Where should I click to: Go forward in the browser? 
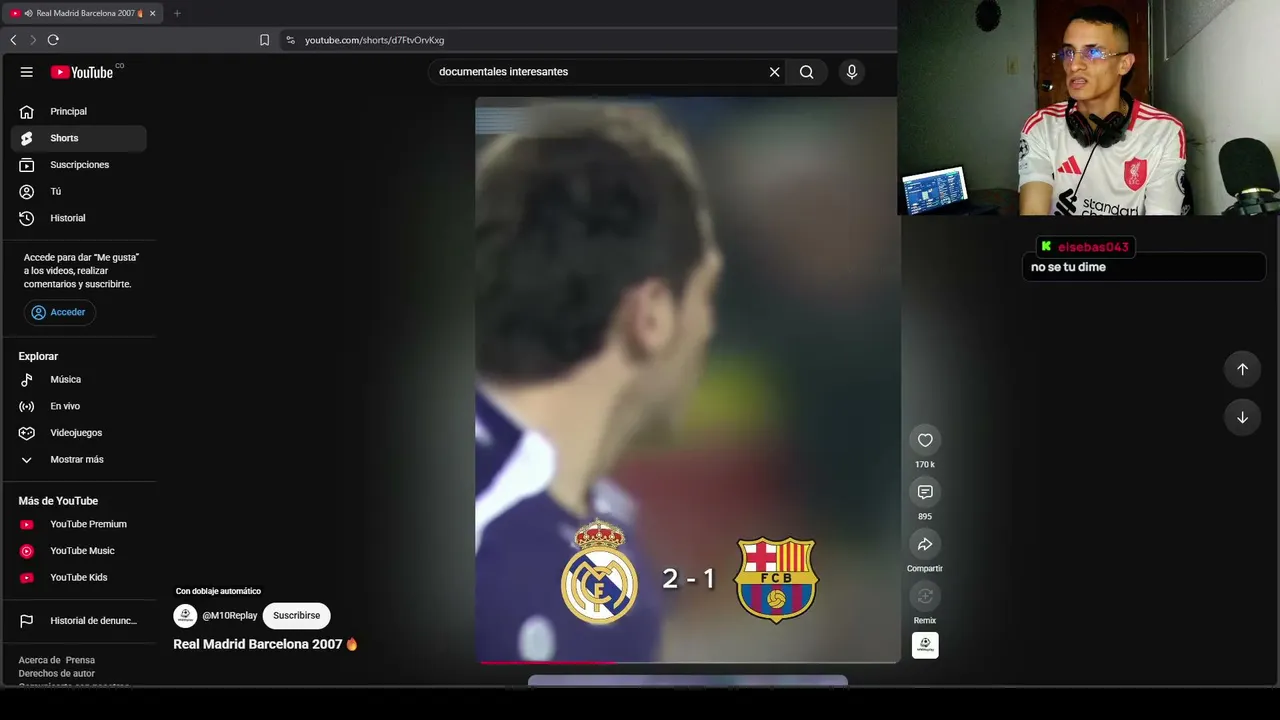(x=33, y=40)
